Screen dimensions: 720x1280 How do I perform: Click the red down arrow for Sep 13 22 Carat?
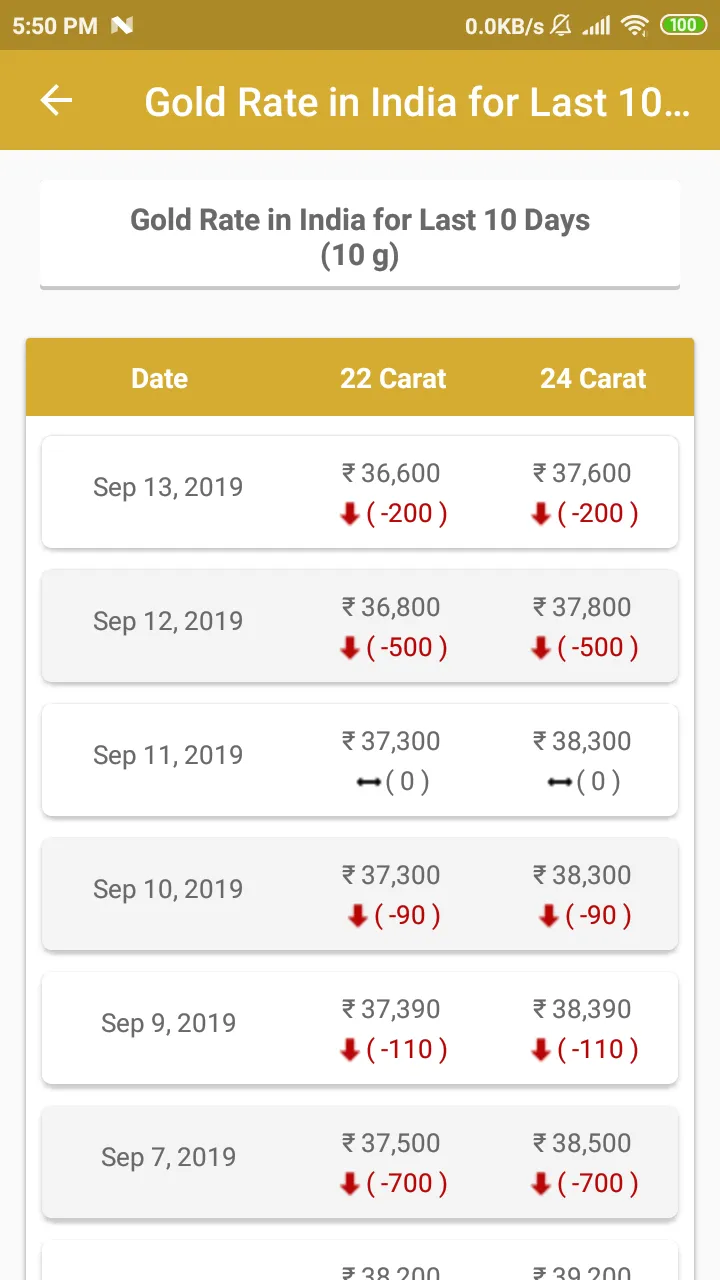[x=350, y=515]
